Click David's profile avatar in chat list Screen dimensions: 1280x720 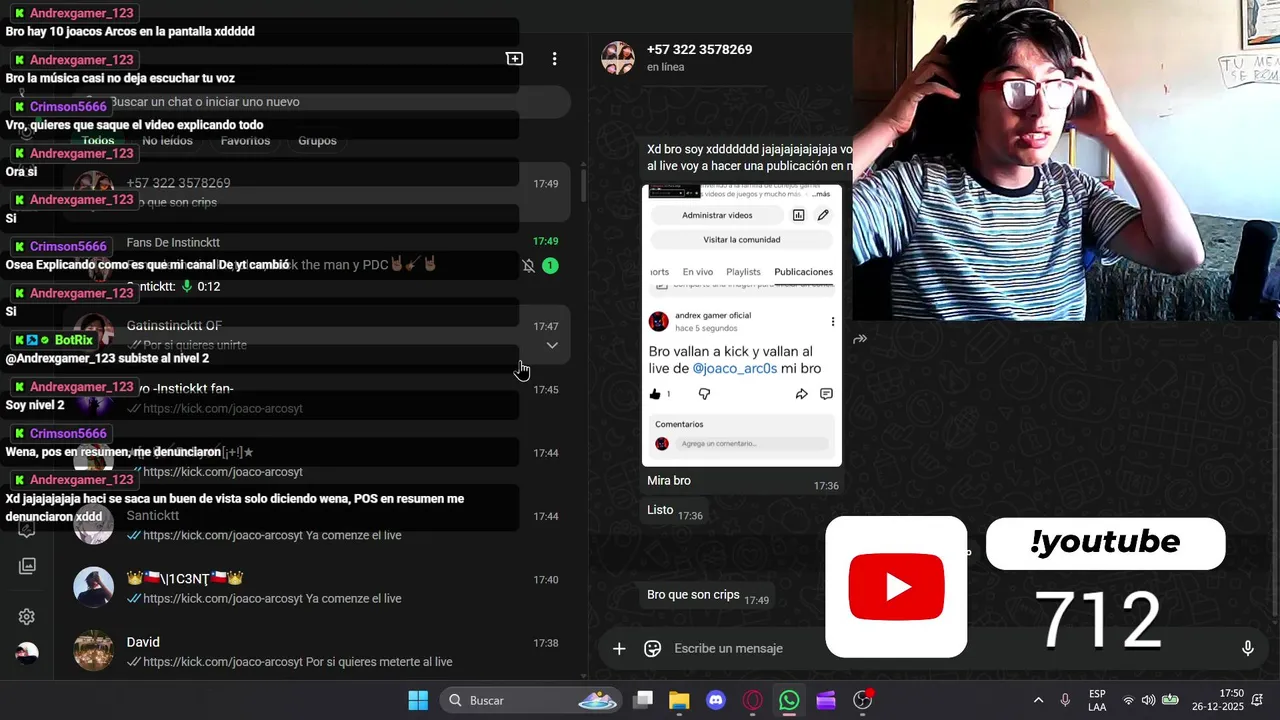[x=94, y=650]
